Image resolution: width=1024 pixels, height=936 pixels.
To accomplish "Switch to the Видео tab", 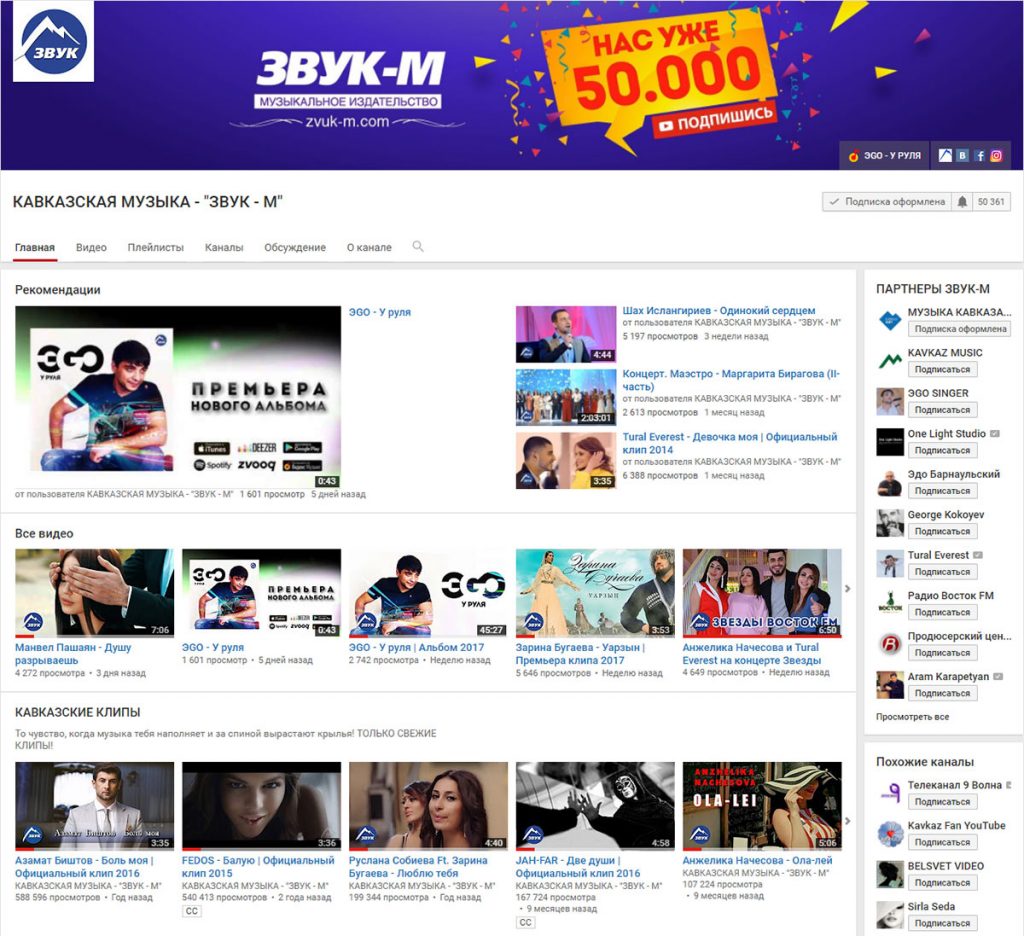I will 91,248.
